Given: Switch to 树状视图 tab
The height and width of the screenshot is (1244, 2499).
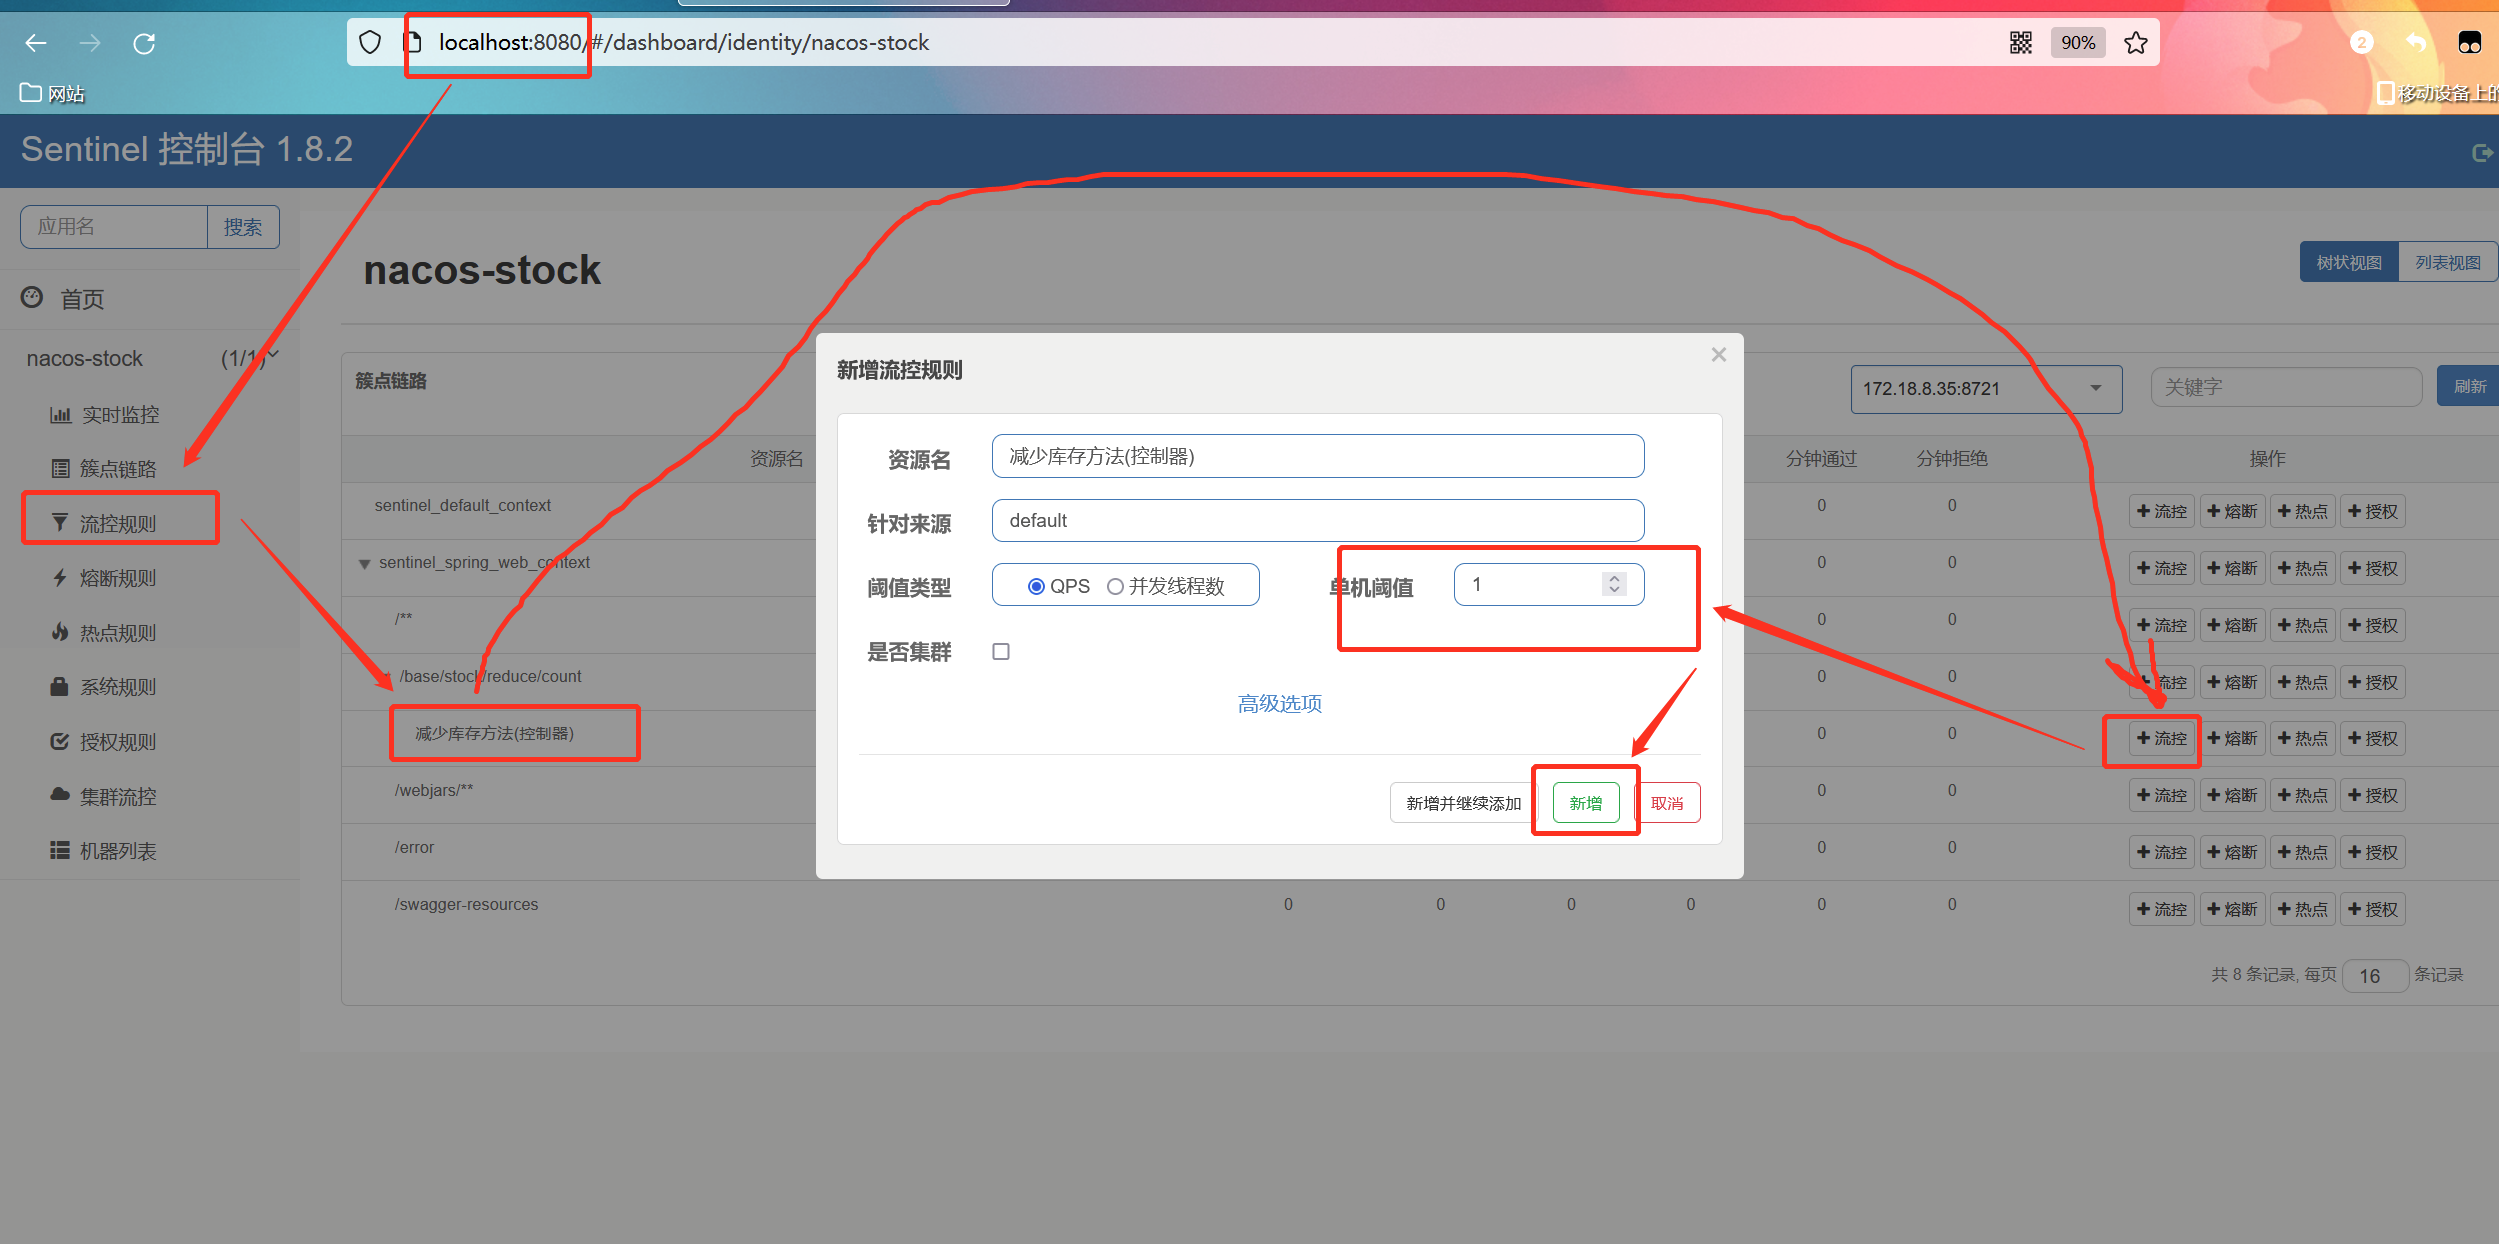Looking at the screenshot, I should click(2349, 262).
